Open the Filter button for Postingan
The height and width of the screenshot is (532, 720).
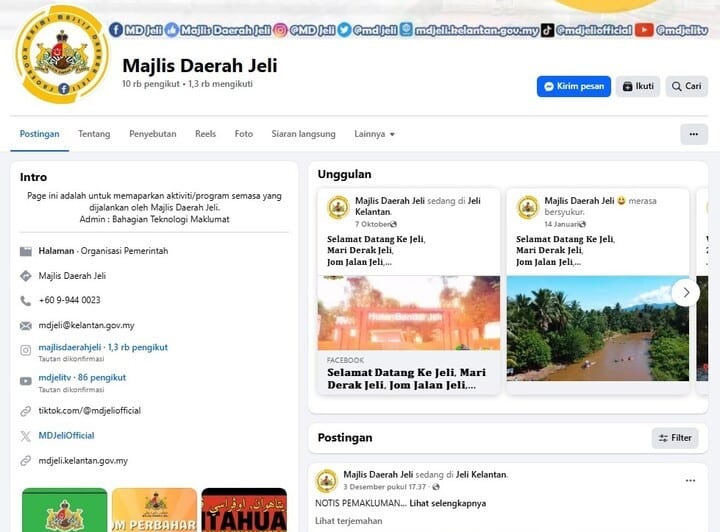[675, 438]
